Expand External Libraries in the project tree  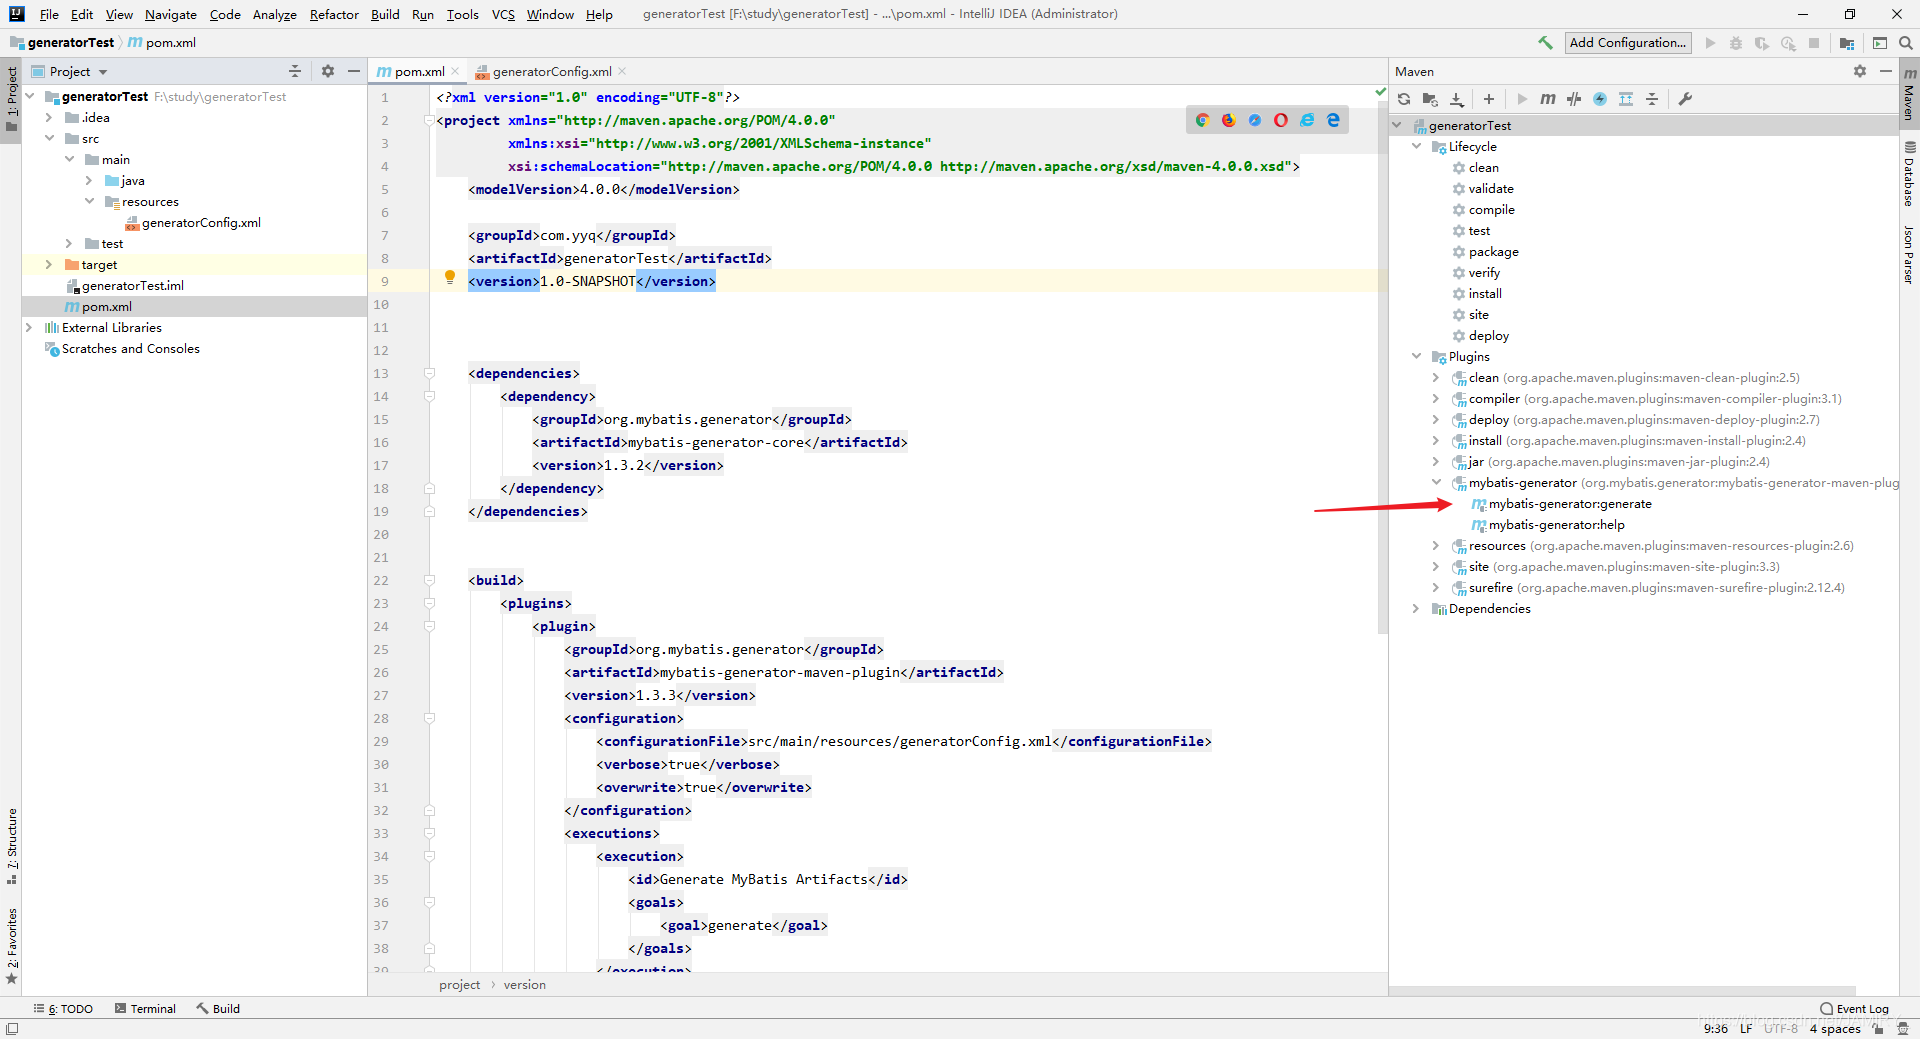coord(28,328)
